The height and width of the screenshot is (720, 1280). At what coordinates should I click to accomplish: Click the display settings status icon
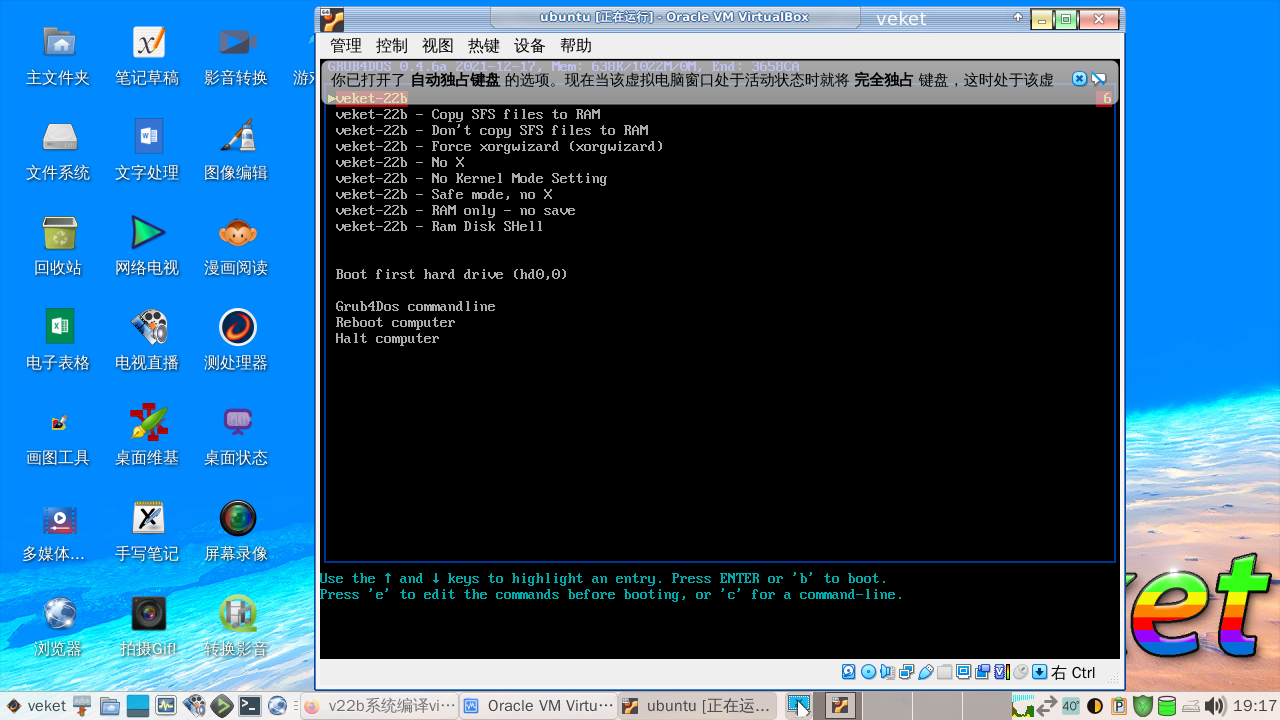click(963, 672)
